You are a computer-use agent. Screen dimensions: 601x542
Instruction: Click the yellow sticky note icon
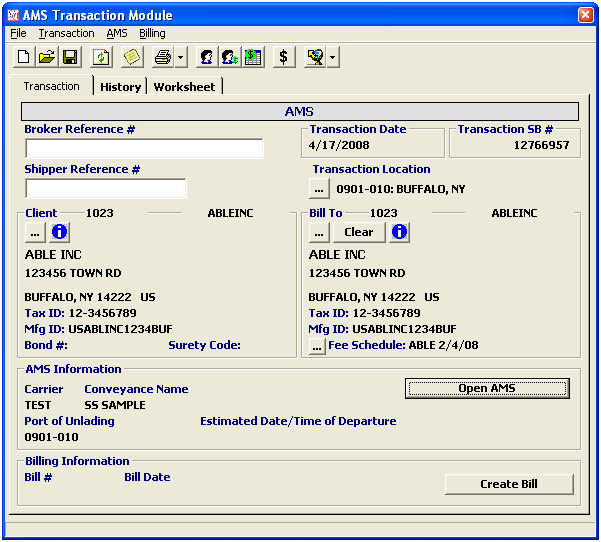tap(131, 58)
